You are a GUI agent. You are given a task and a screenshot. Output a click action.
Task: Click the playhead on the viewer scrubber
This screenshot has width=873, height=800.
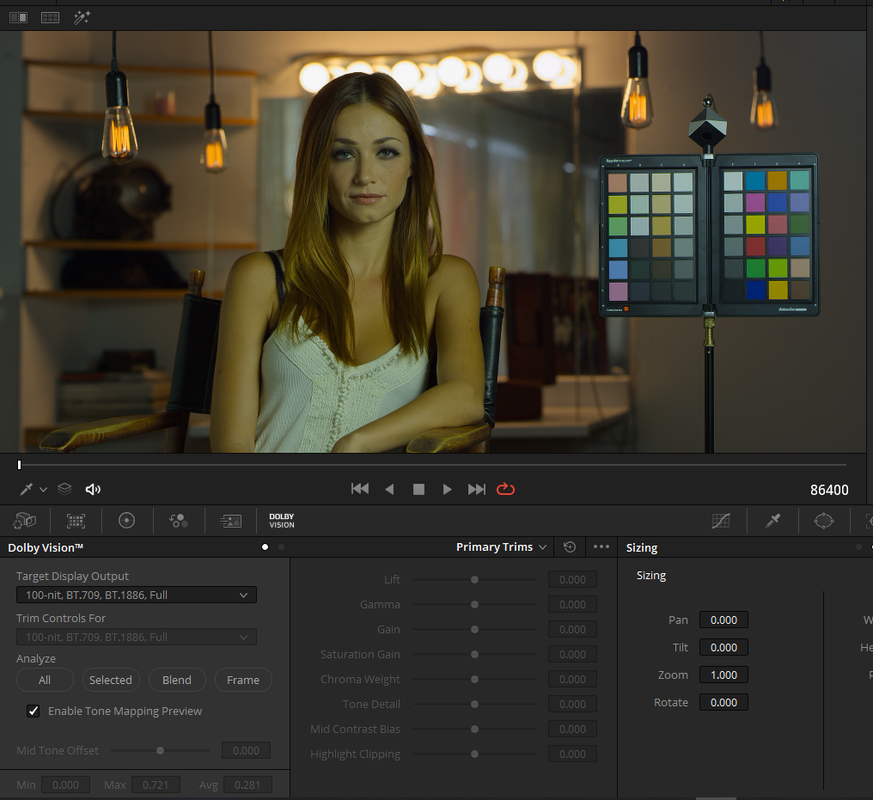[x=19, y=464]
